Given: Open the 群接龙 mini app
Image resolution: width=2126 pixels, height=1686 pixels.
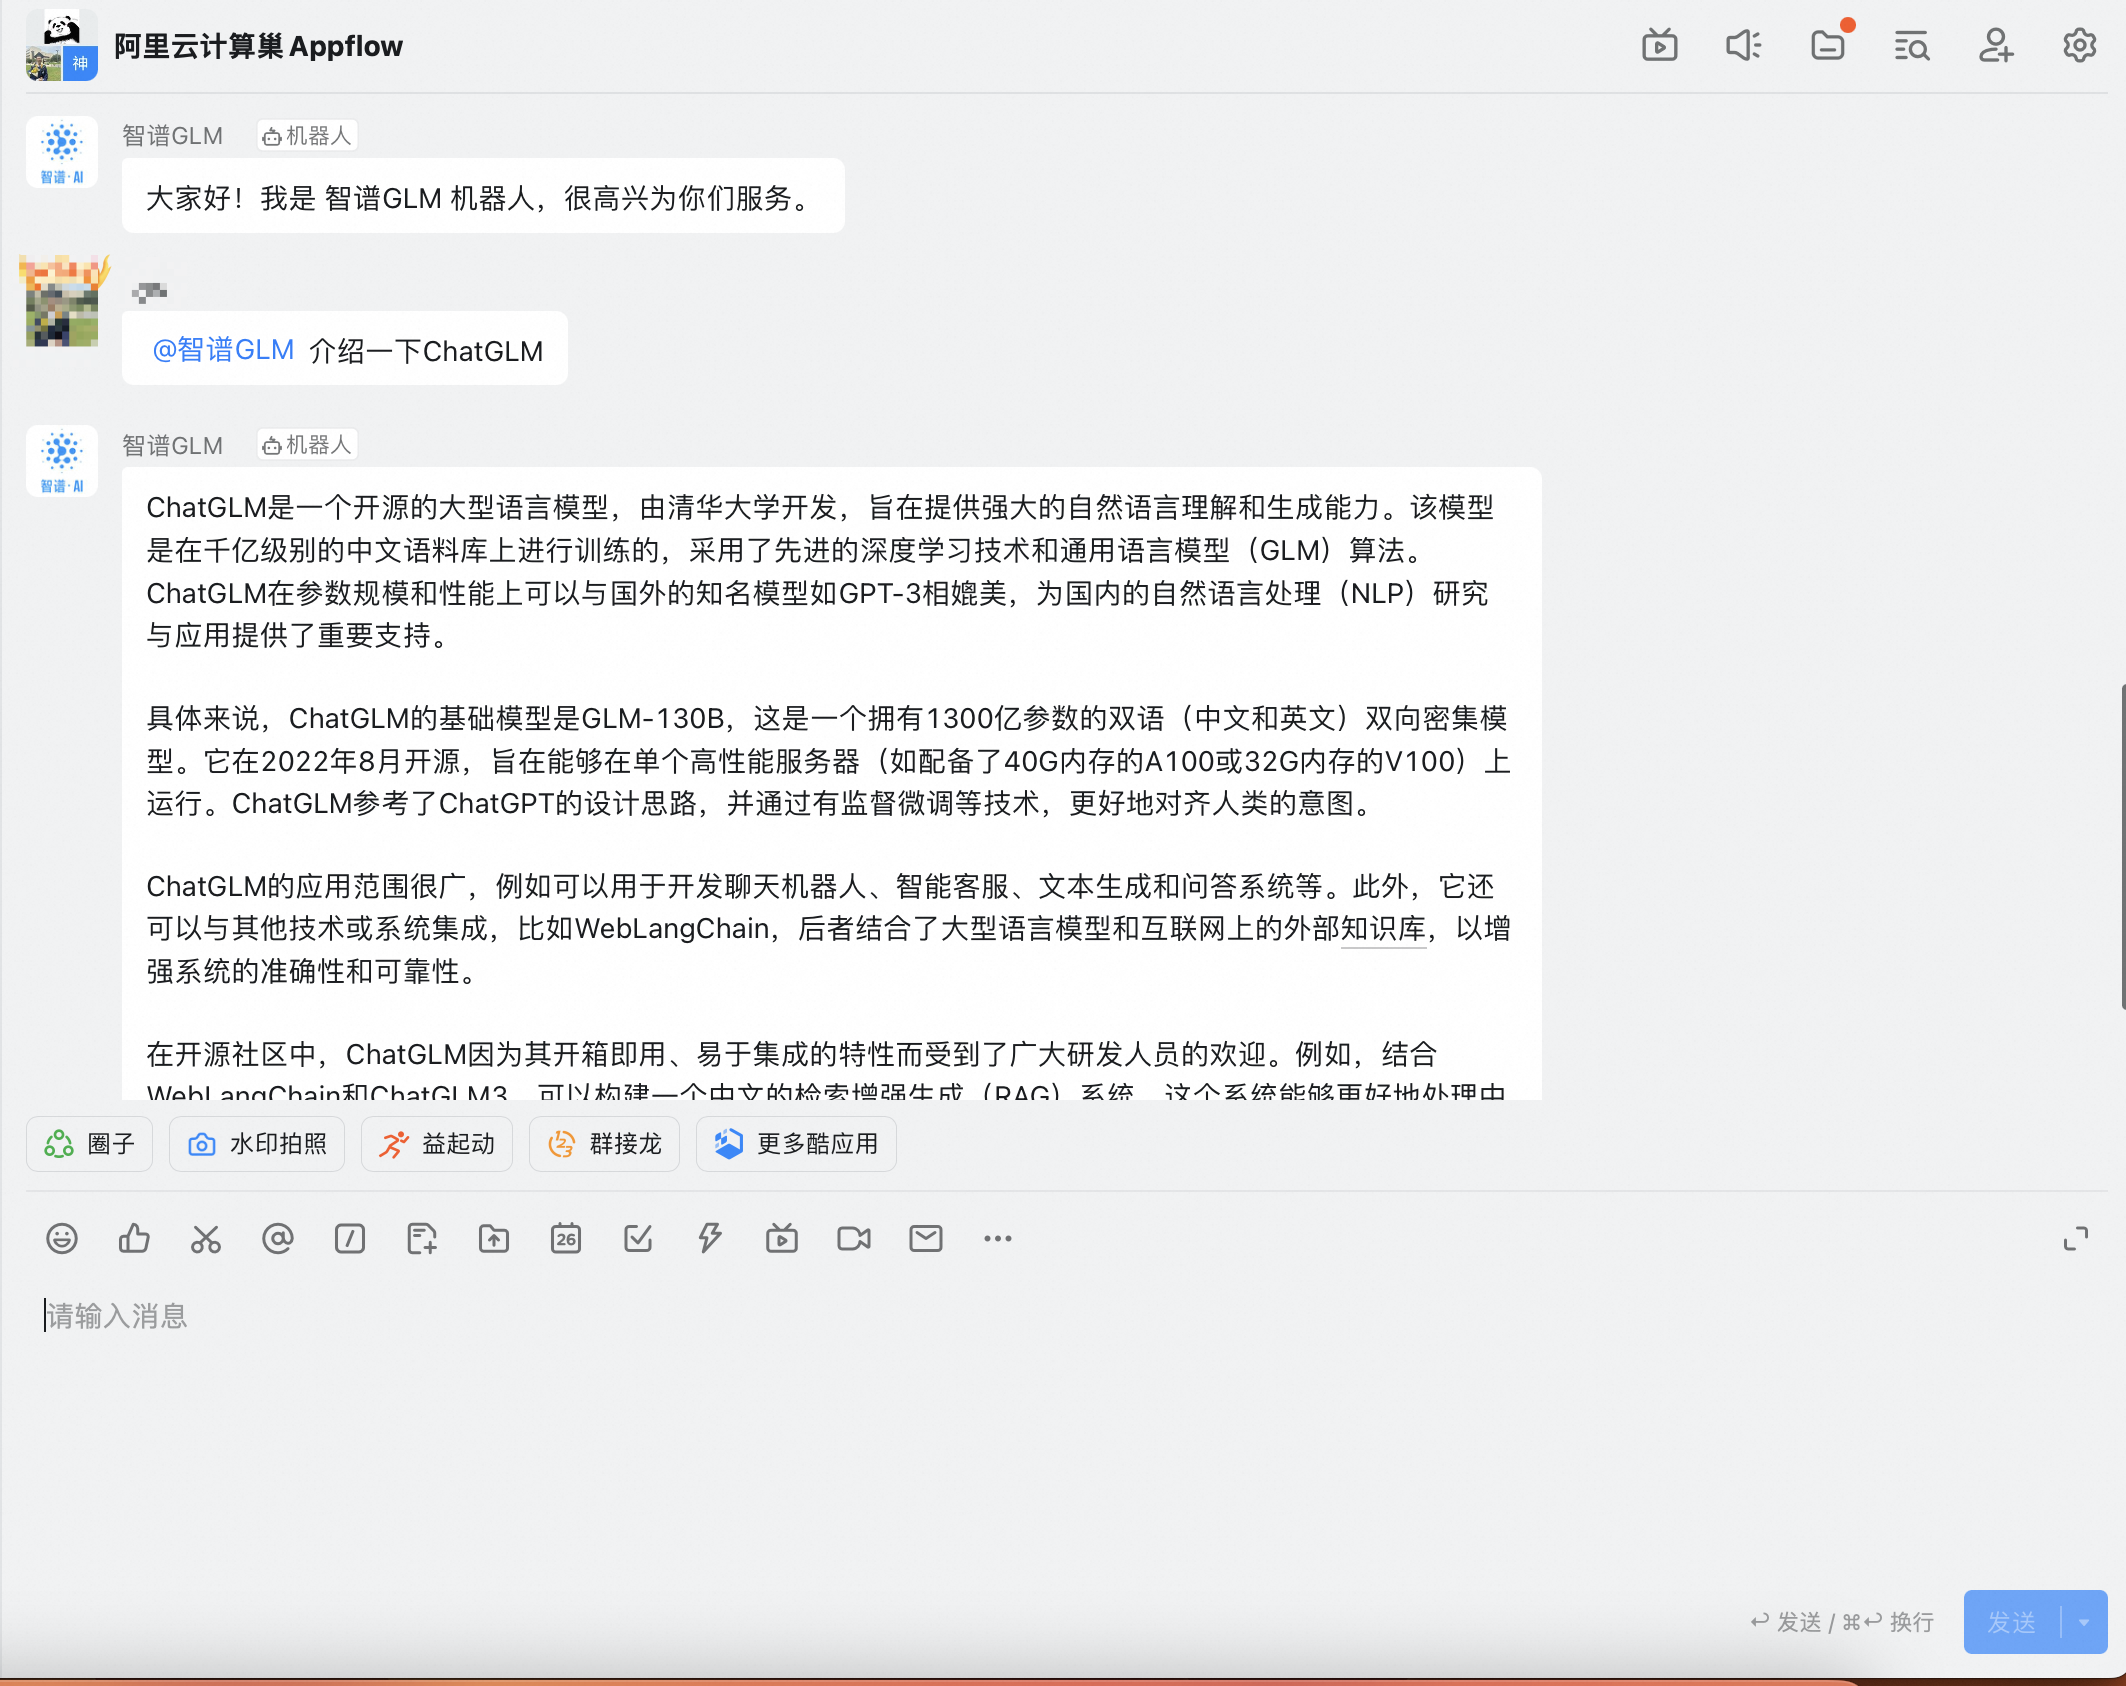Looking at the screenshot, I should point(605,1144).
